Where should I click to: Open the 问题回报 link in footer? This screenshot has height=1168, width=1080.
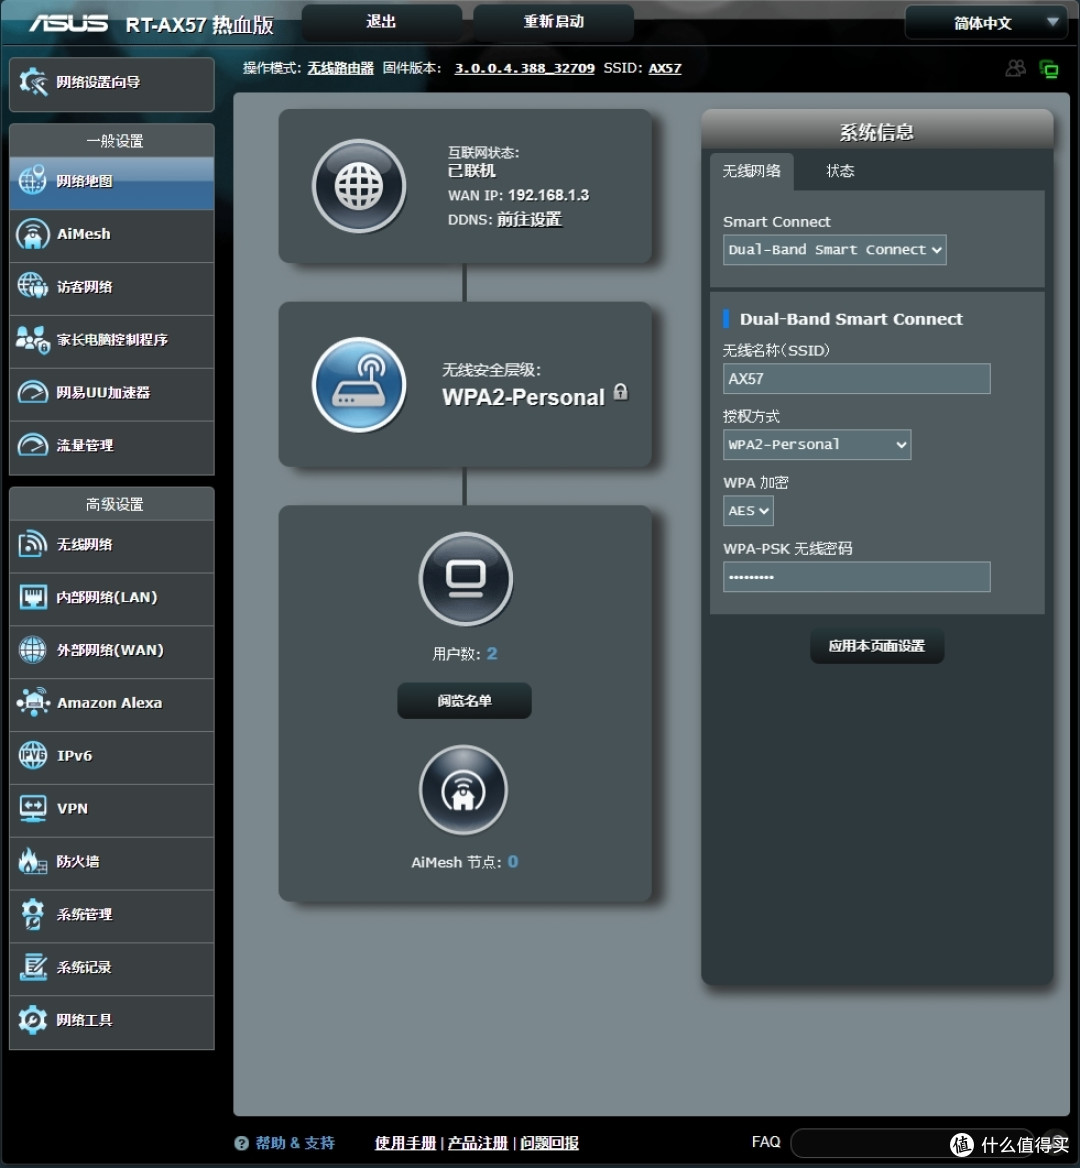[x=549, y=1143]
